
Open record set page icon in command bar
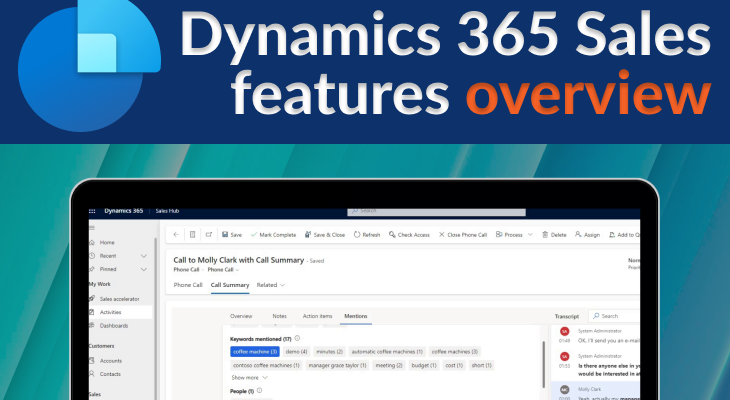pyautogui.click(x=192, y=235)
